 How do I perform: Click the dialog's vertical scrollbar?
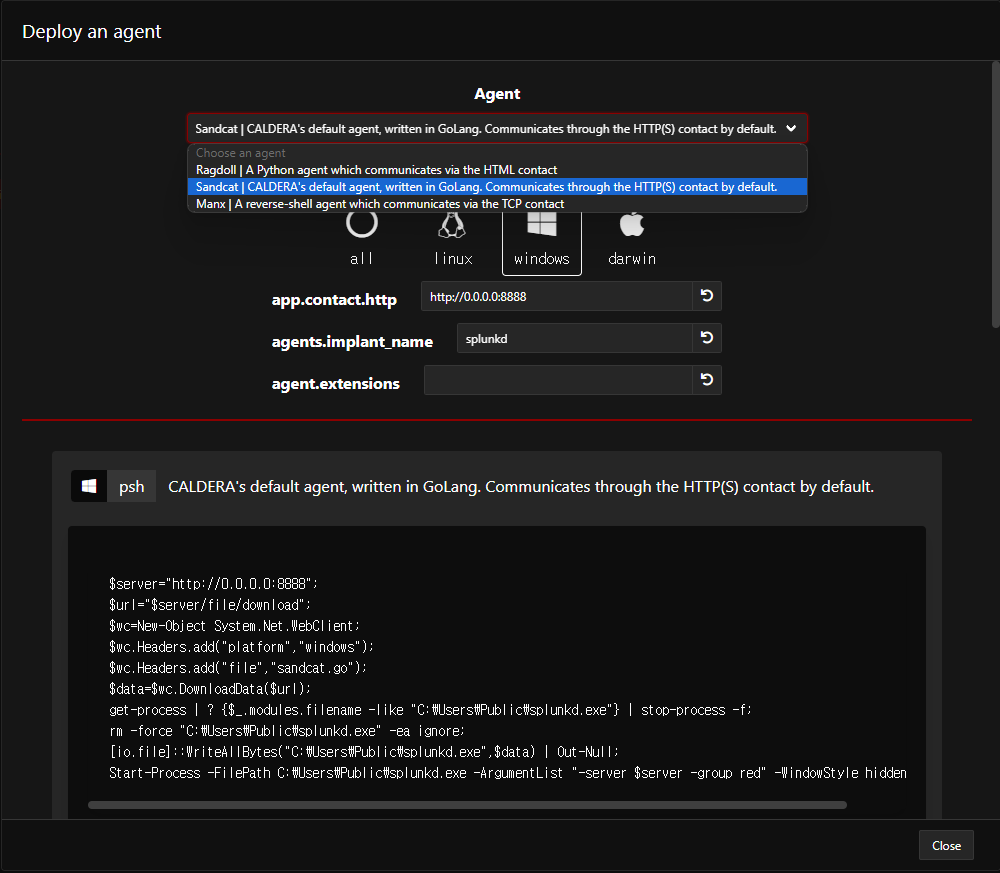pos(996,194)
